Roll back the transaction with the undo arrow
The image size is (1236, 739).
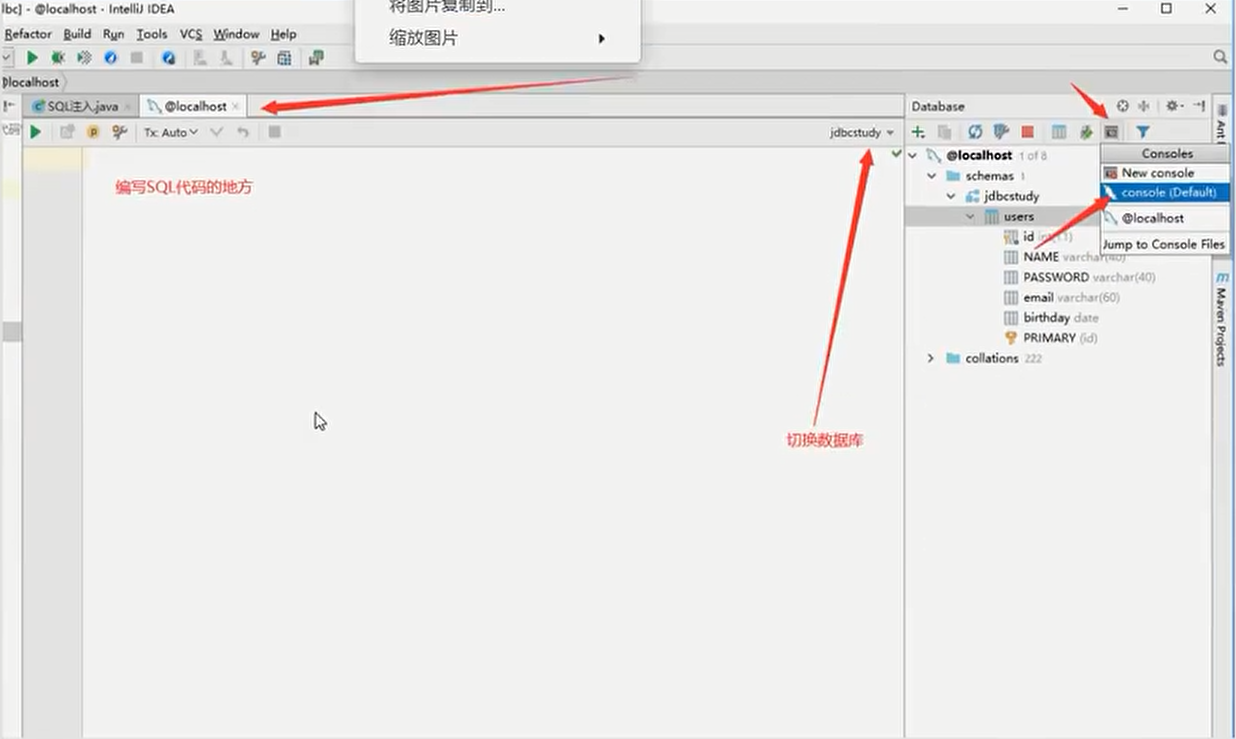[x=243, y=132]
